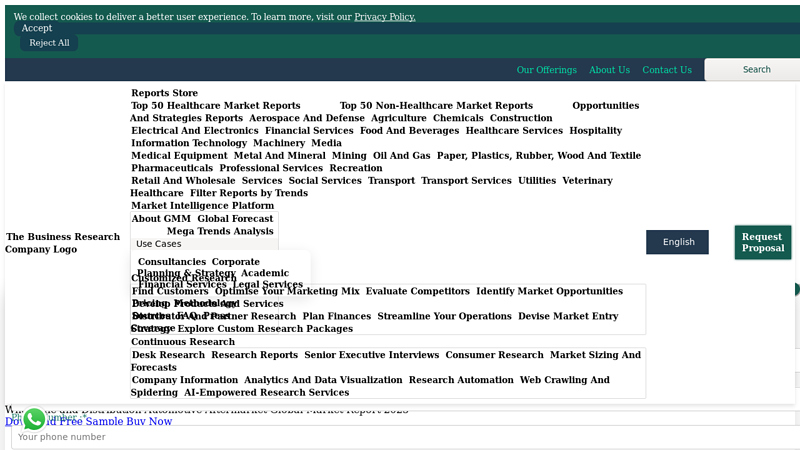Screen dimensions: 800x450
Task: Select the Reports Store menu entry
Action: pyautogui.click(x=164, y=93)
